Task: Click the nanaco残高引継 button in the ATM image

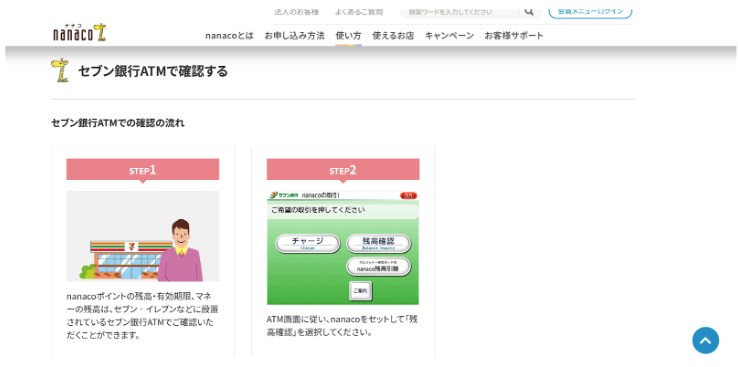Action: click(378, 266)
